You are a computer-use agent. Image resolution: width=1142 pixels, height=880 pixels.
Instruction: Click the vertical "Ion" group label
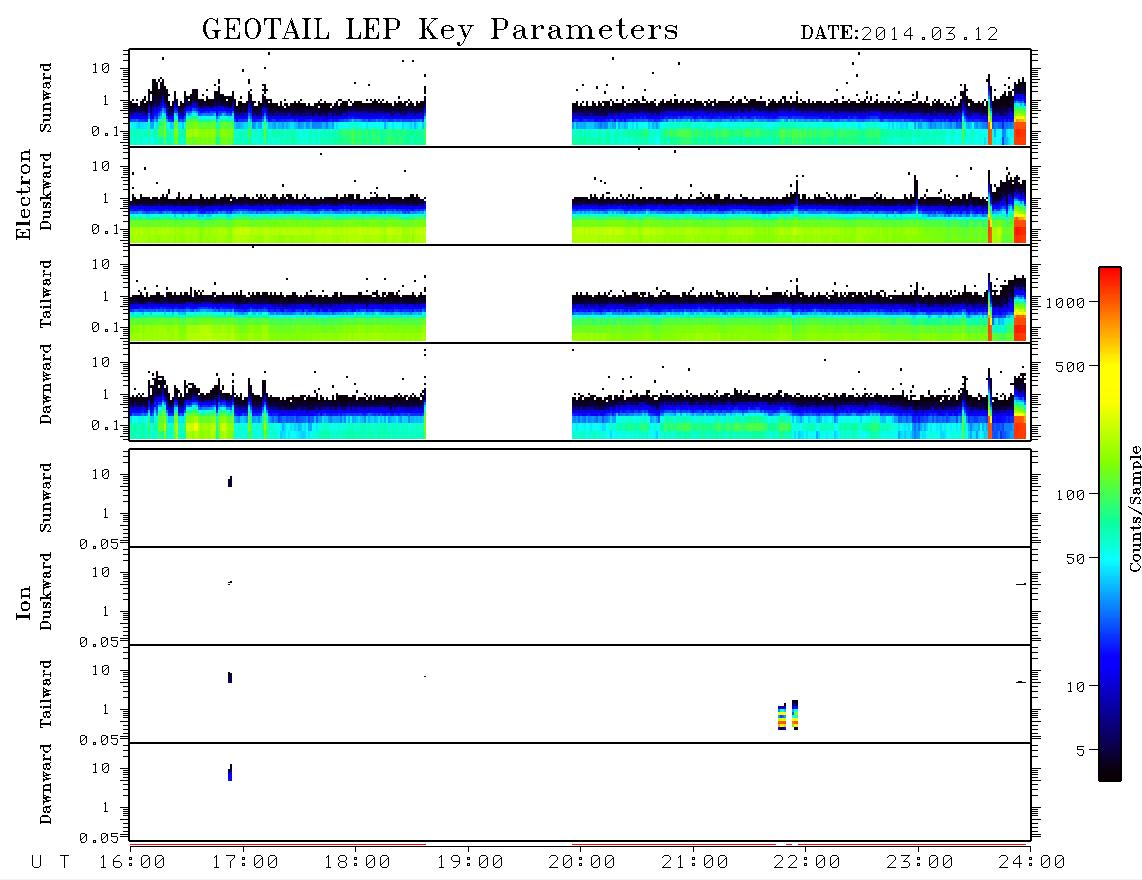coord(23,602)
